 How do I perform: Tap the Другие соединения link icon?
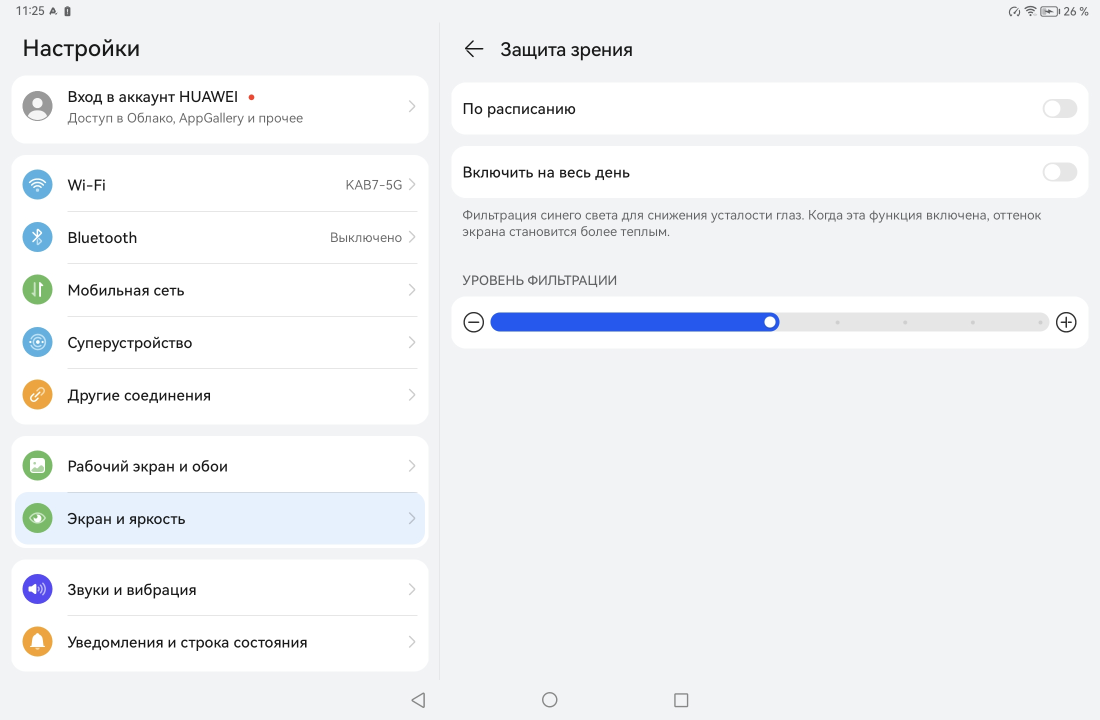[37, 395]
